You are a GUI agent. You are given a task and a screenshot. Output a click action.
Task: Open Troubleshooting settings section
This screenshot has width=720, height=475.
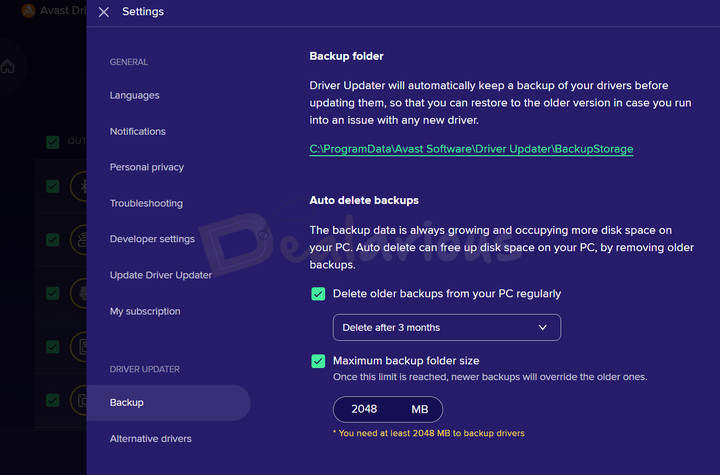click(x=146, y=203)
